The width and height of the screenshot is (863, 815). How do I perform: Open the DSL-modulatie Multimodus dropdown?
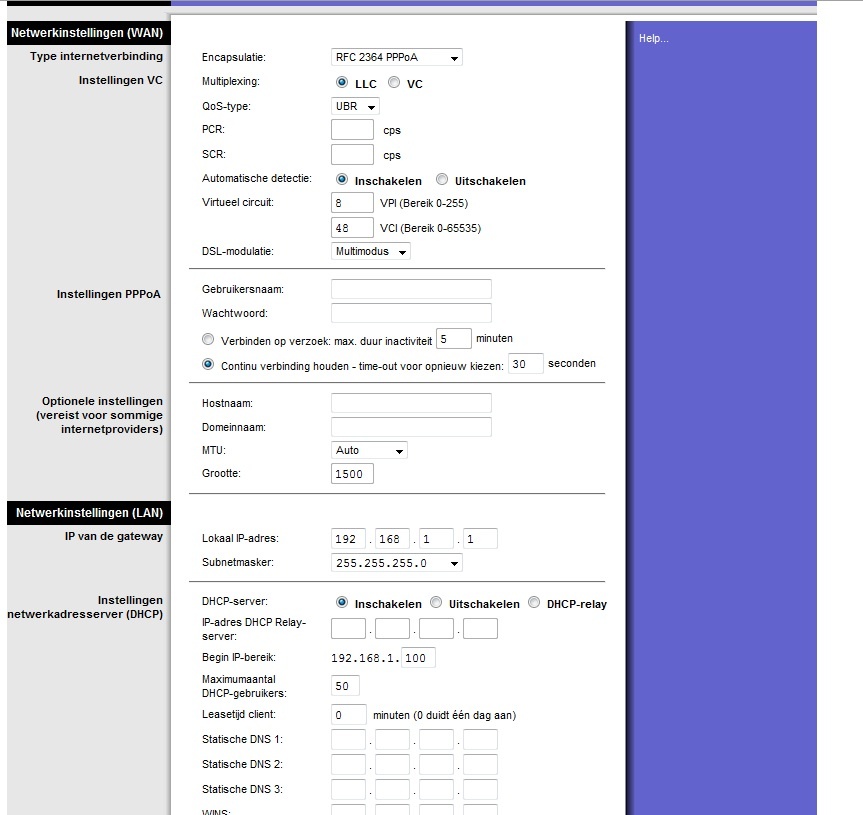tap(370, 251)
